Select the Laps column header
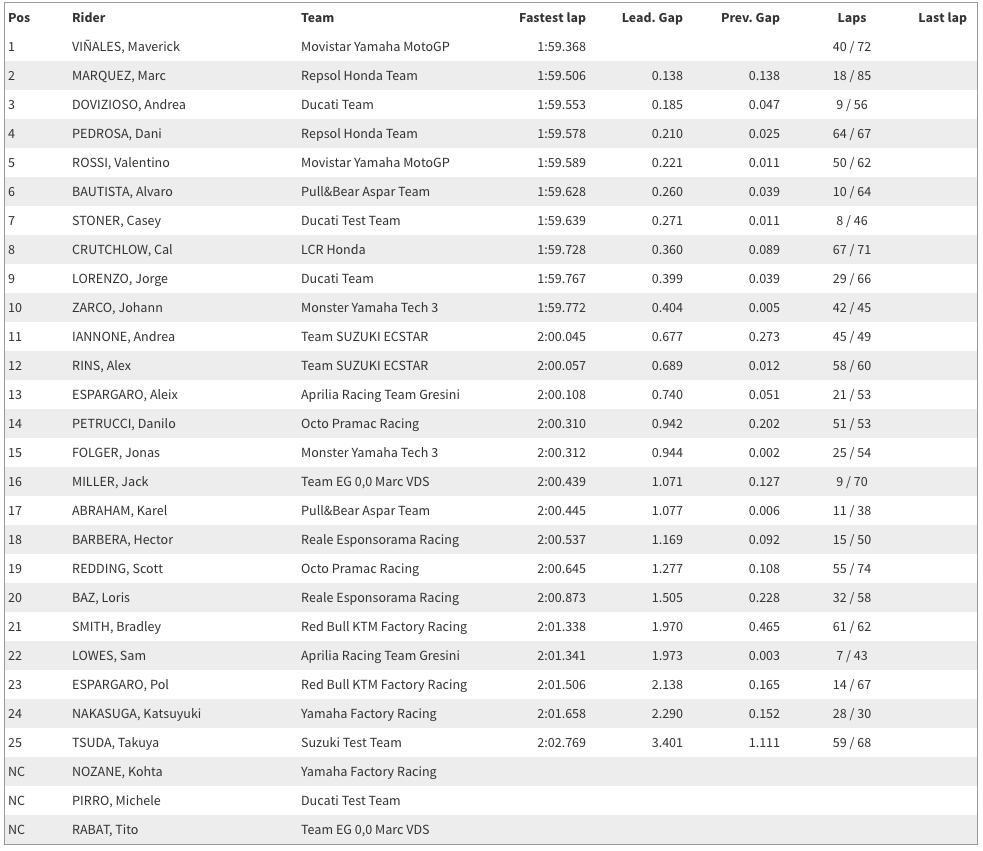 852,17
